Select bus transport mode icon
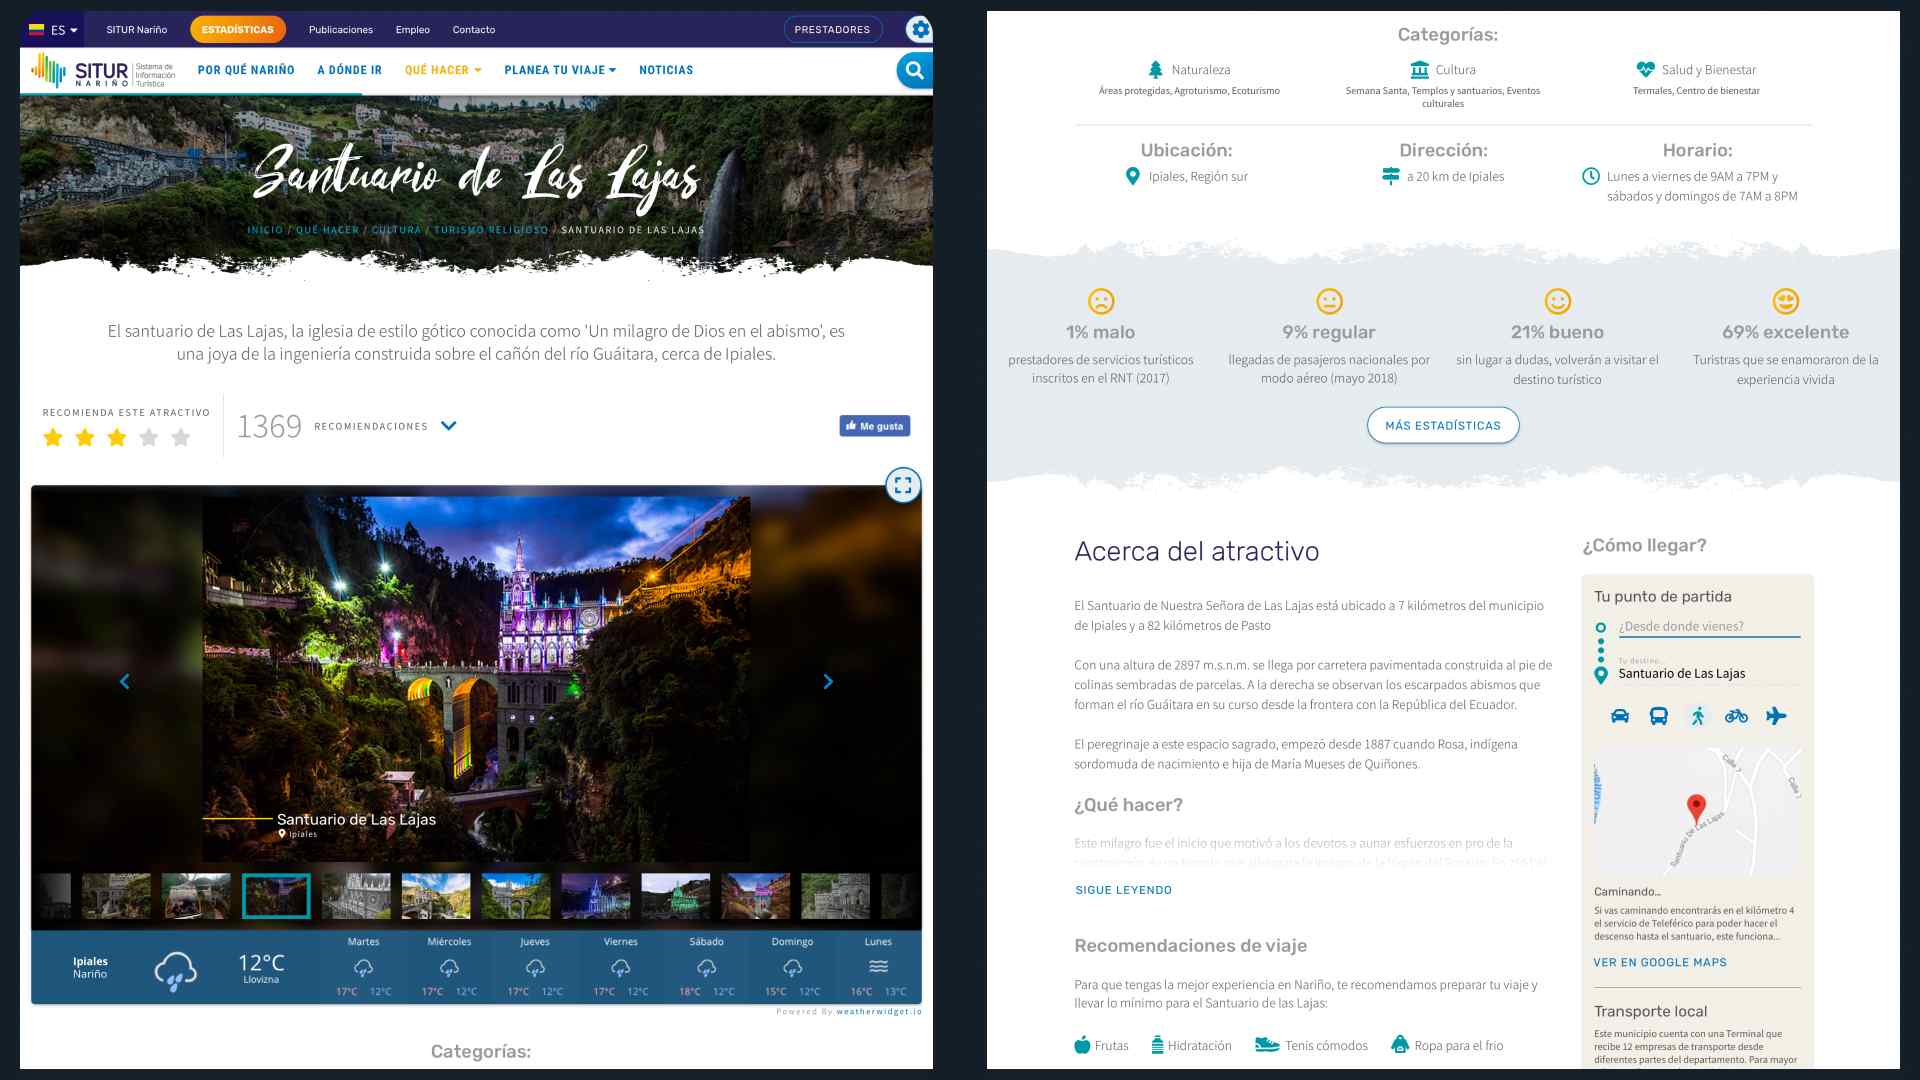The height and width of the screenshot is (1080, 1920). point(1658,716)
